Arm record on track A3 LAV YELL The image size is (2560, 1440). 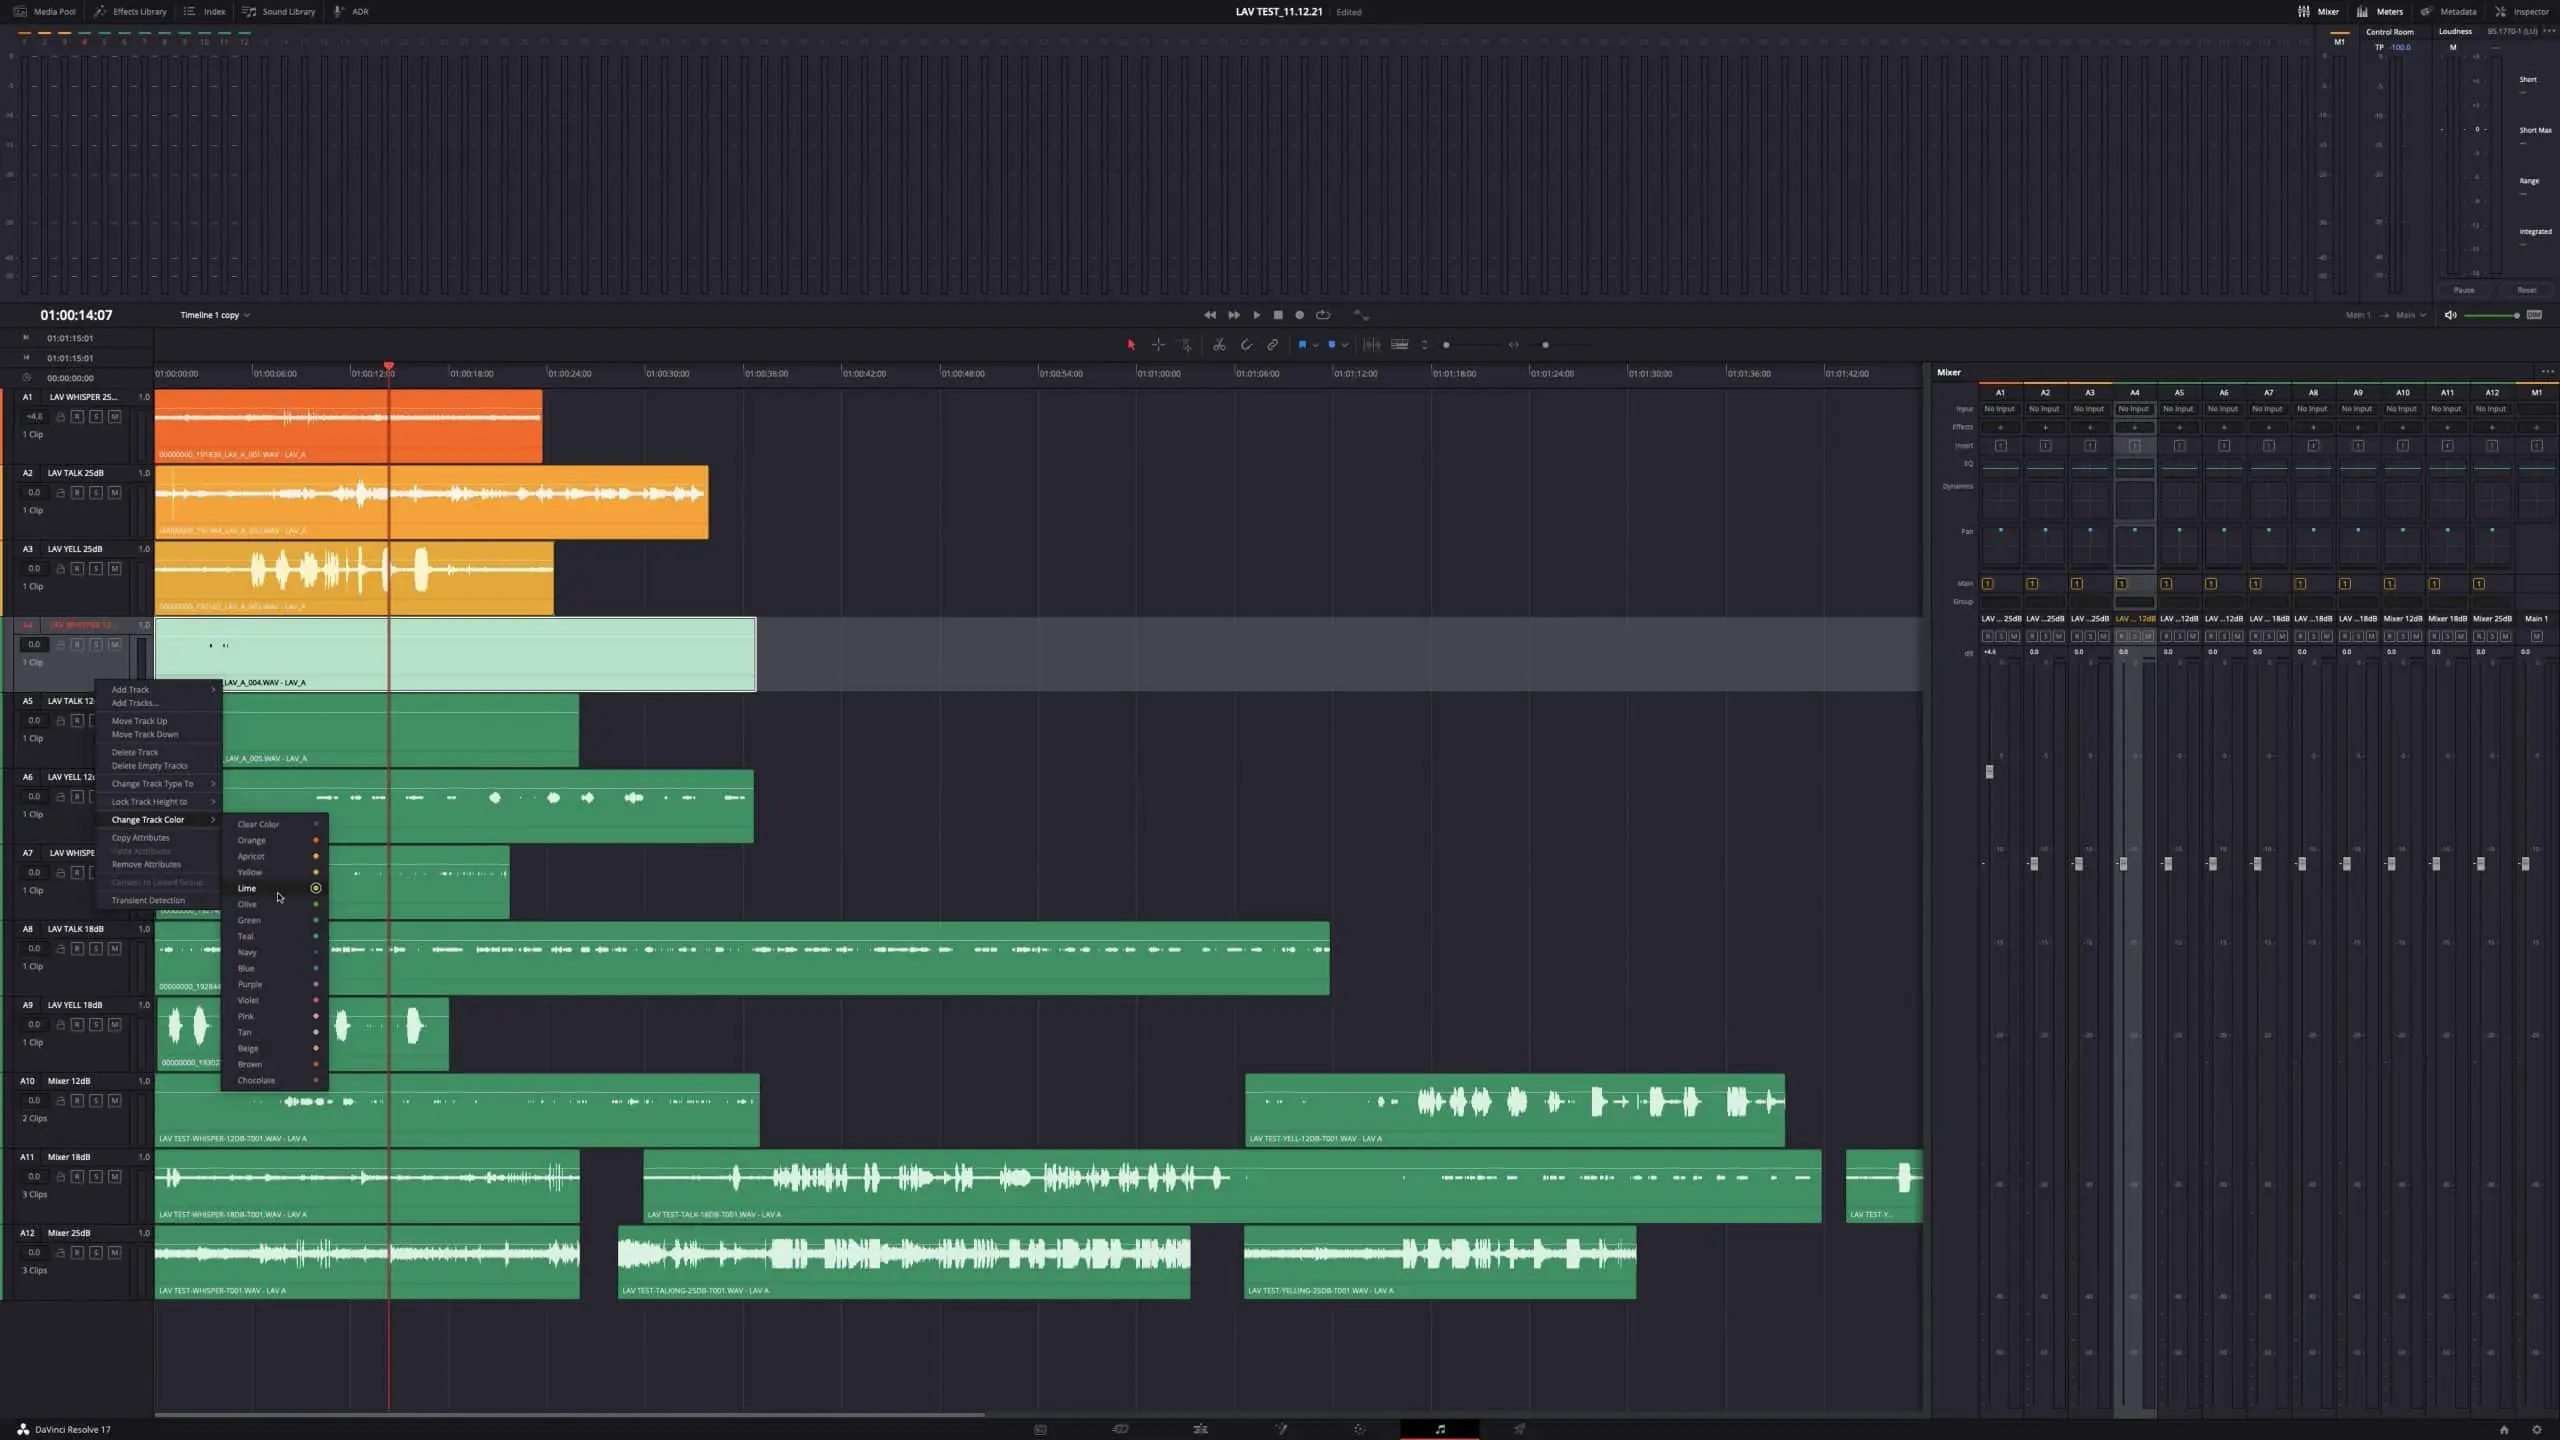pyautogui.click(x=77, y=568)
